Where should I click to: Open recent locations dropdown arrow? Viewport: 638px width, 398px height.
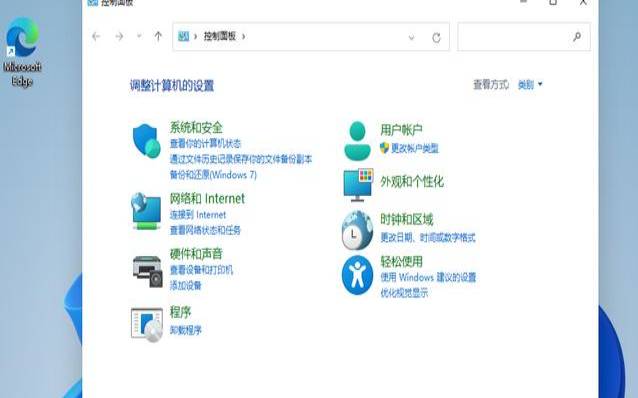point(139,36)
